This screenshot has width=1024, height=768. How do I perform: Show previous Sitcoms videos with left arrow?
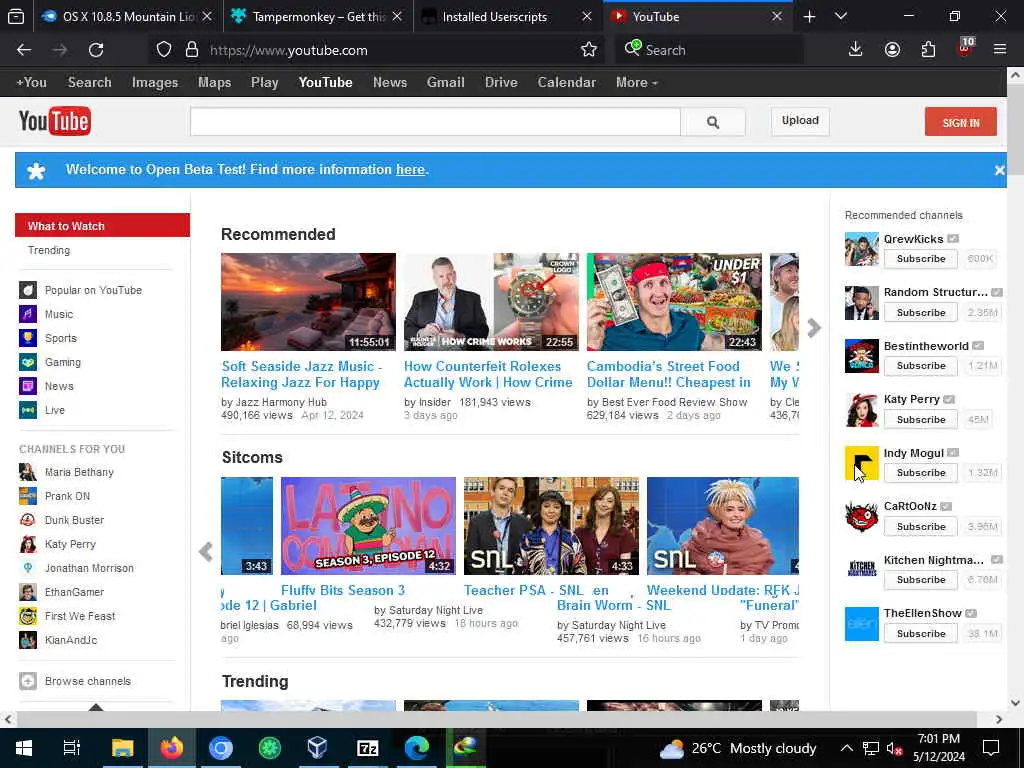click(206, 552)
